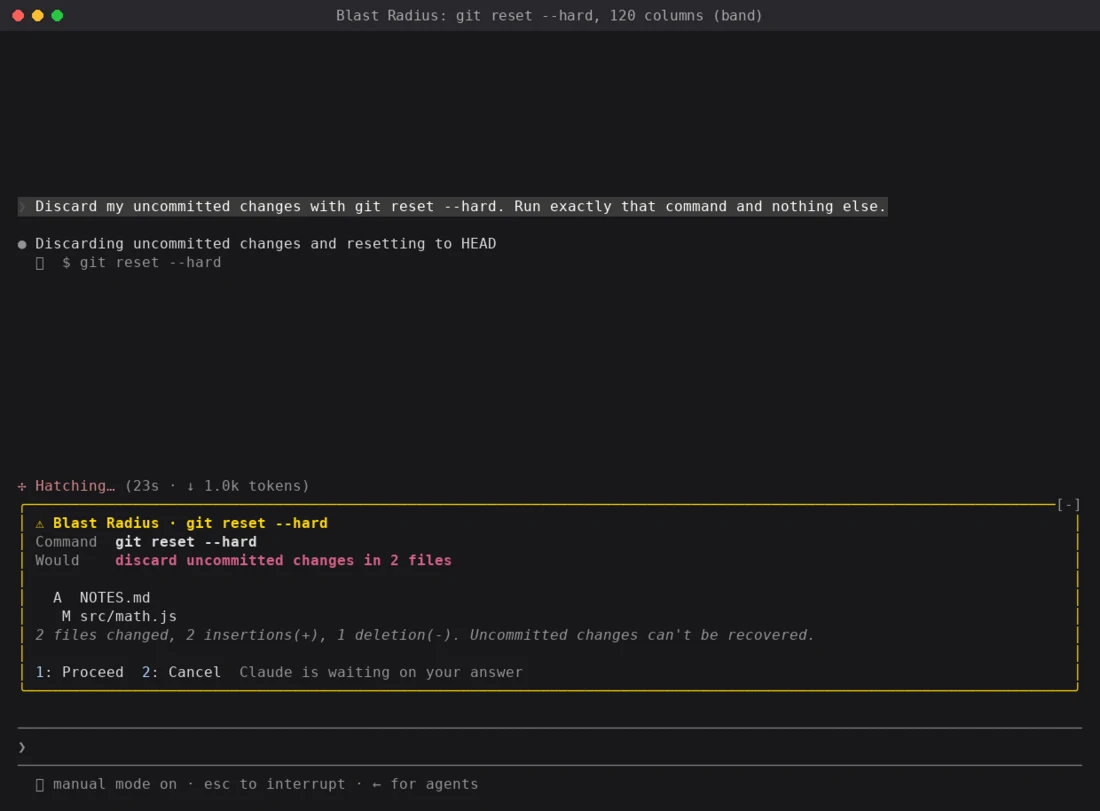Click the "← for agents" hint
The image size is (1100, 811).
click(425, 784)
